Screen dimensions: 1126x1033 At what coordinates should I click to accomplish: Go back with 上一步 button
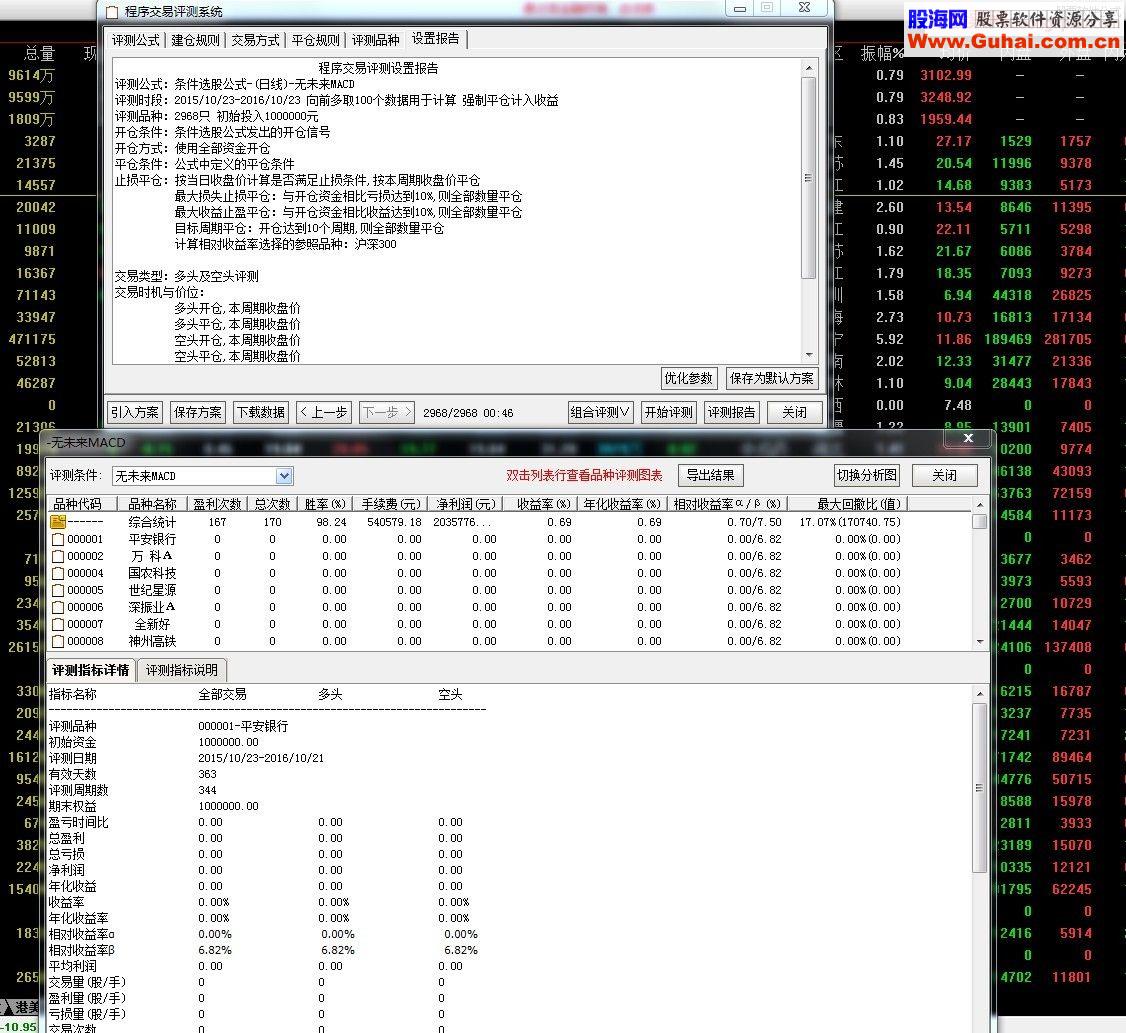point(324,412)
